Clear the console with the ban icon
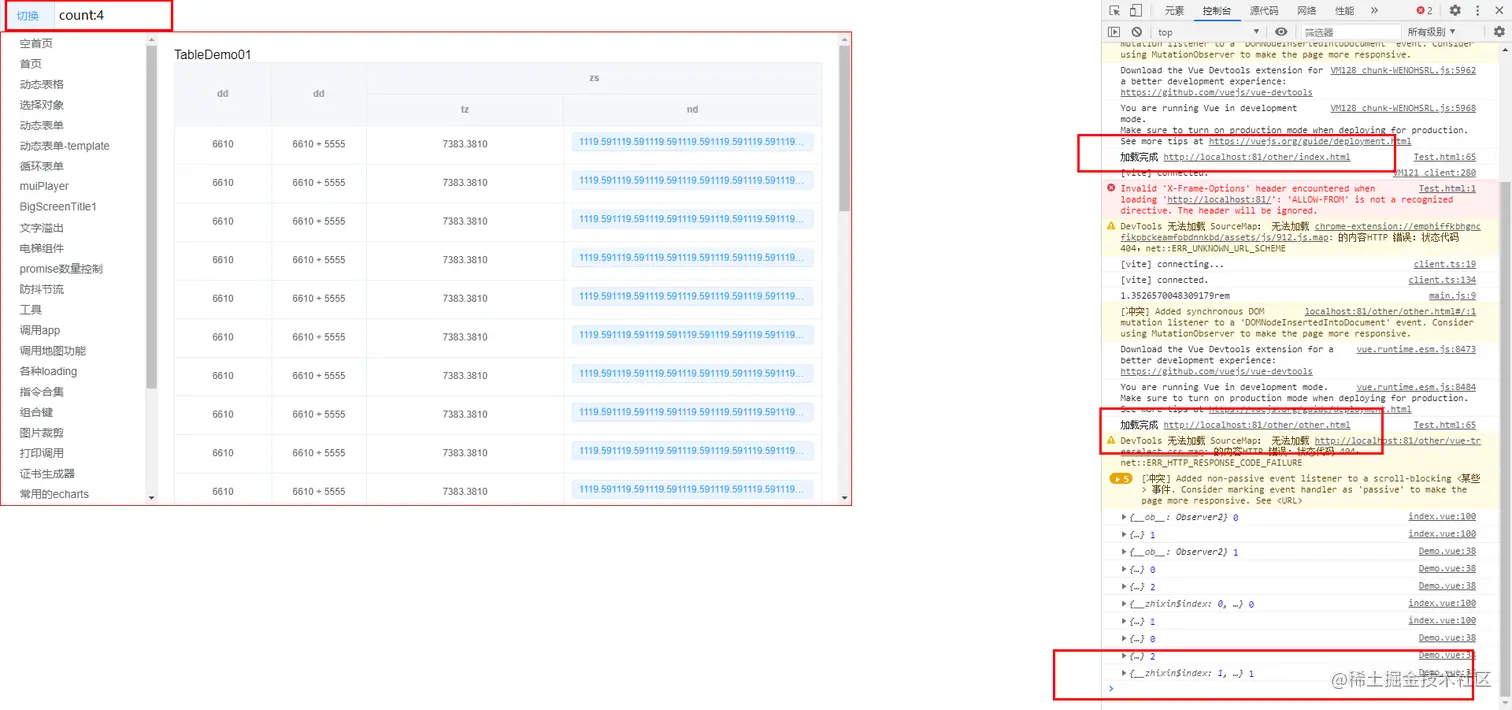 [1137, 32]
